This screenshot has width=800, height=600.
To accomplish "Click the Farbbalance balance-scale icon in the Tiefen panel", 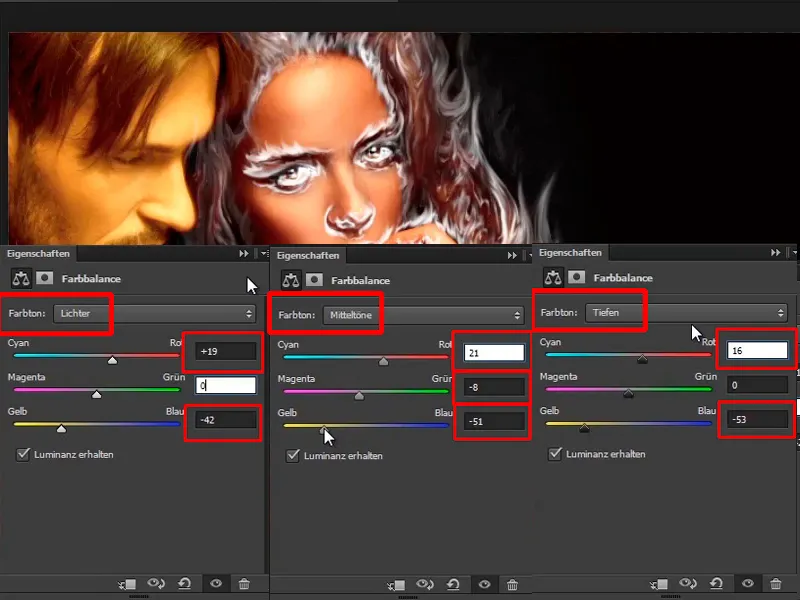I will (553, 278).
